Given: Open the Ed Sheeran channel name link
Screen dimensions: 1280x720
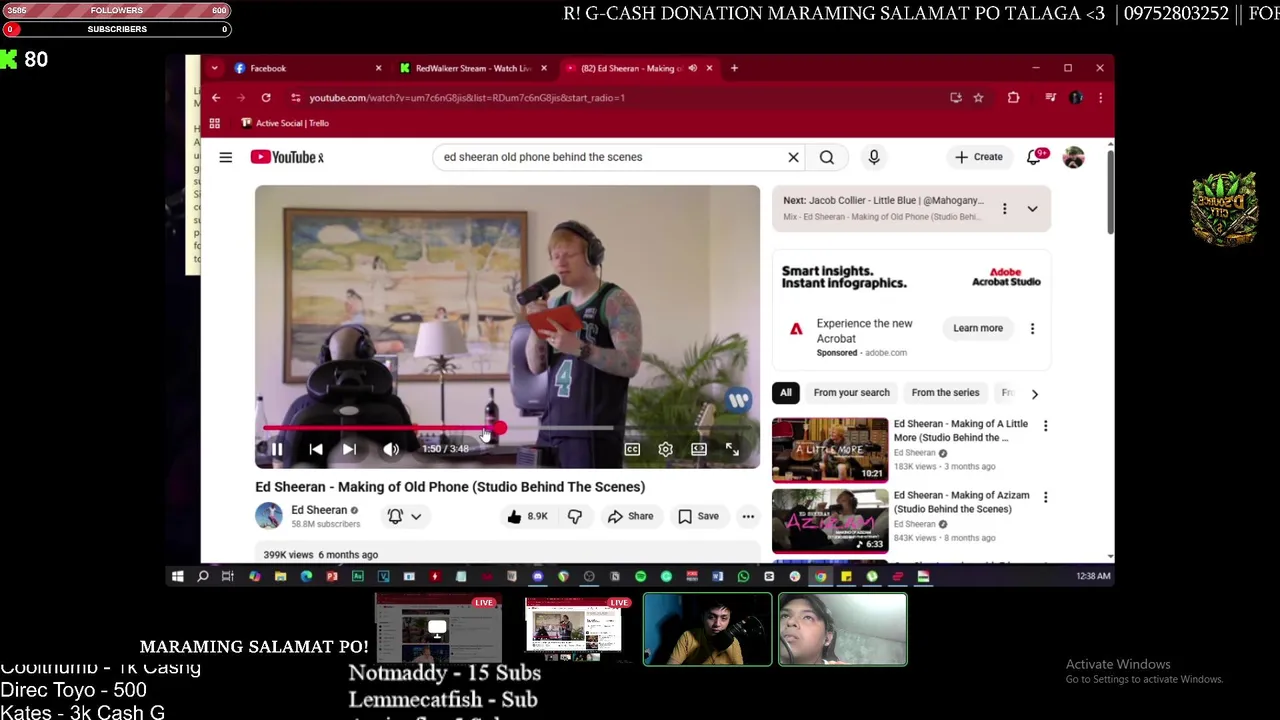Looking at the screenshot, I should pyautogui.click(x=319, y=510).
